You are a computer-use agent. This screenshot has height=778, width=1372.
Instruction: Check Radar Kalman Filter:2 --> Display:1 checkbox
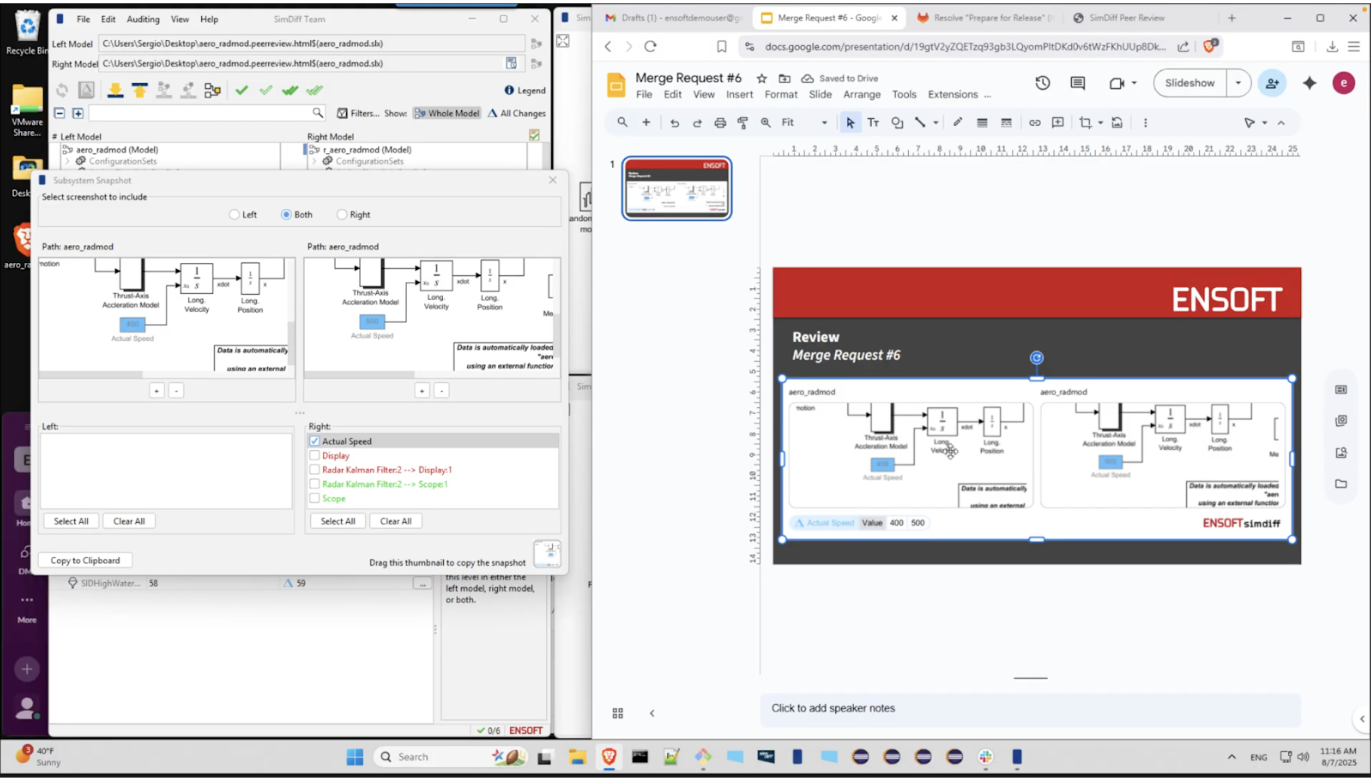tap(314, 469)
